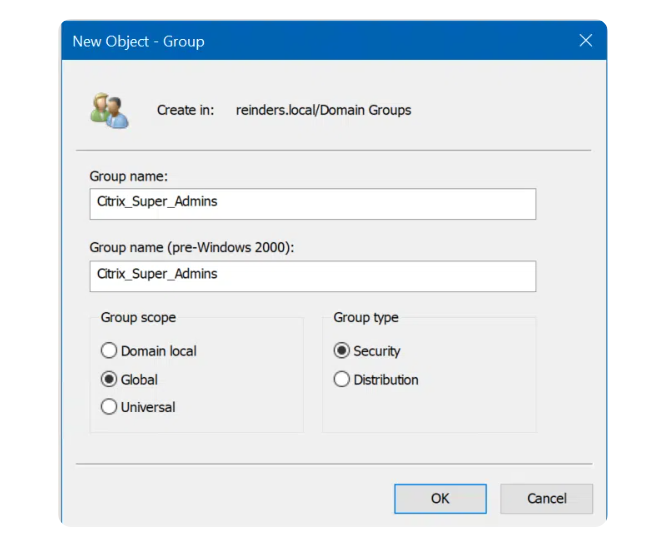Click the 'Create in:' label
The height and width of the screenshot is (540, 646).
tap(185, 110)
